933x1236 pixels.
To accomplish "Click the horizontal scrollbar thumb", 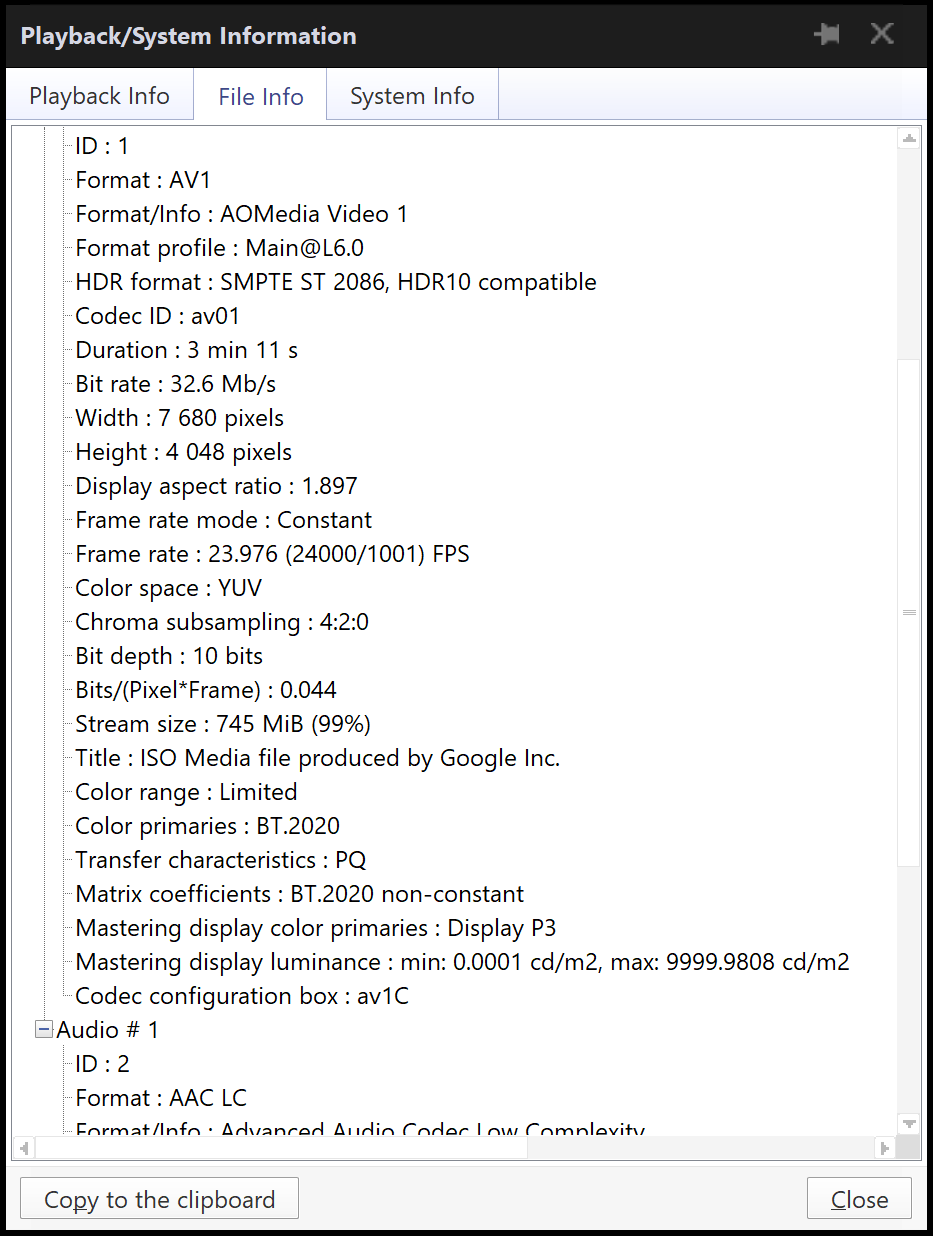I will (x=281, y=1148).
